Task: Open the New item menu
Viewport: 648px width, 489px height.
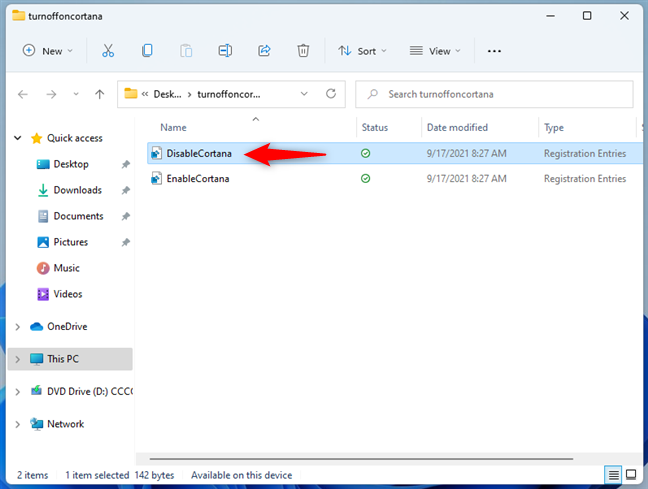Action: [48, 51]
